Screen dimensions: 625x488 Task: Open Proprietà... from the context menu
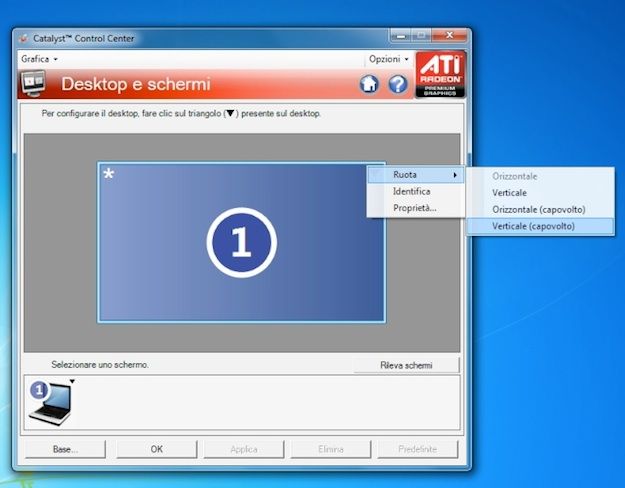[x=414, y=208]
